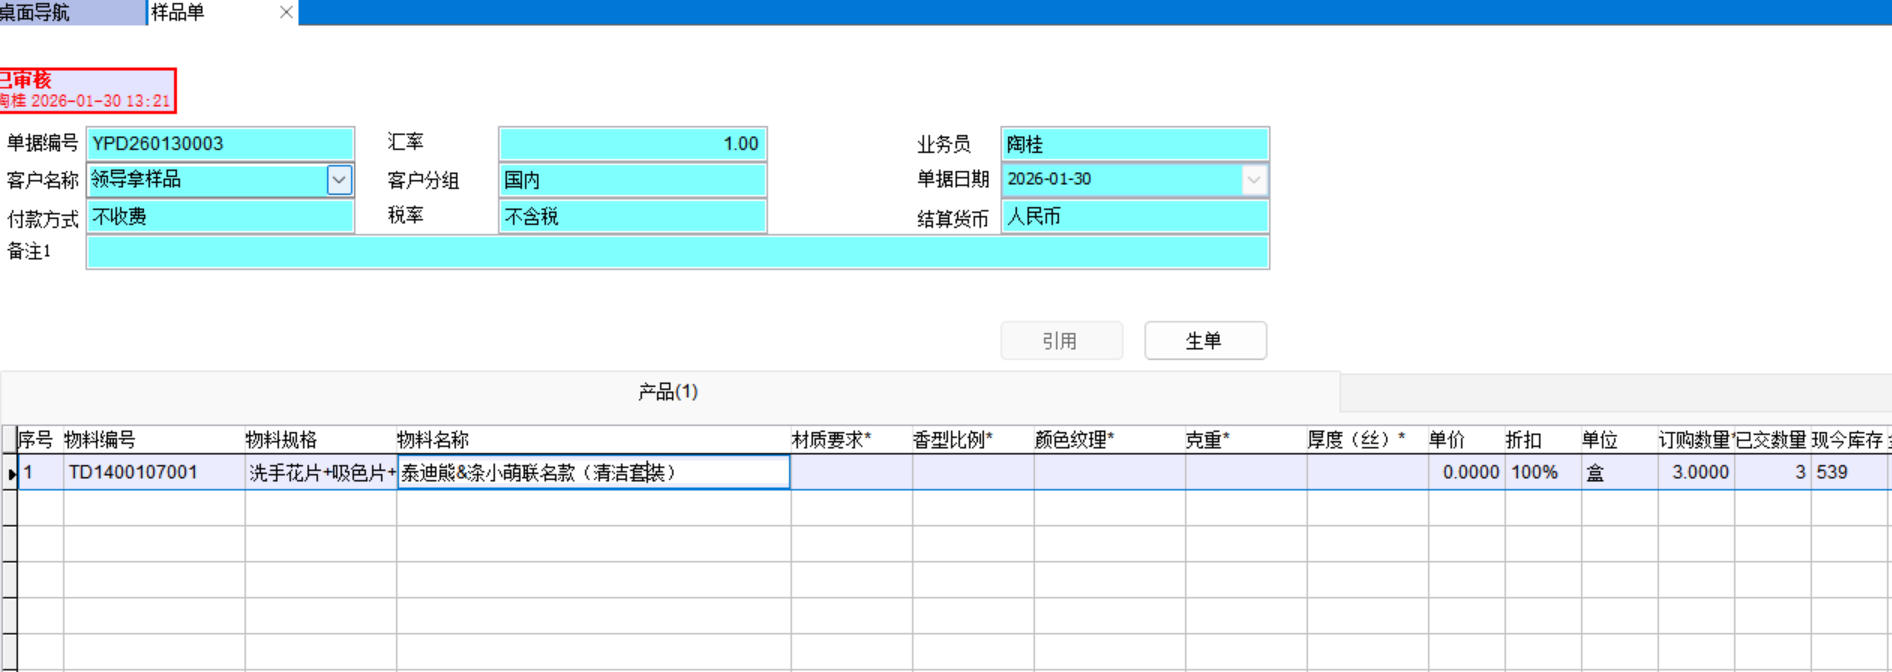Screen dimensions: 1892x672
Task: Click the 单据编号 field YPD260130003
Action: coord(220,144)
